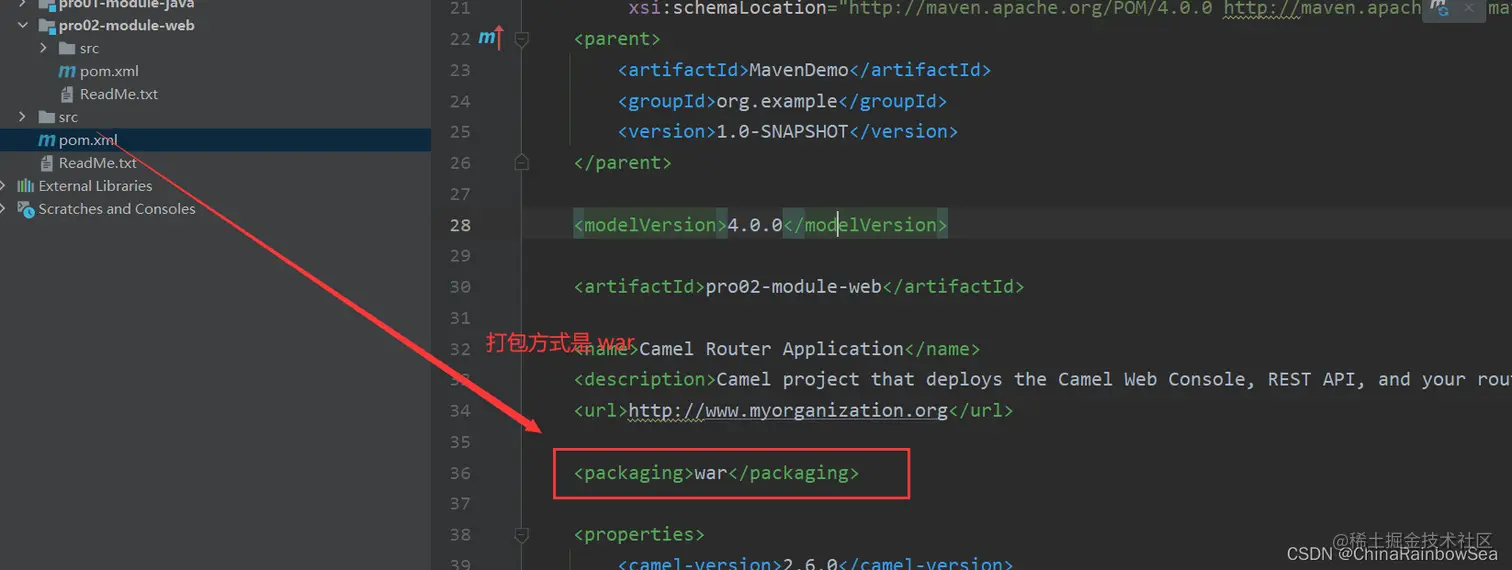Click the text file icon of root ReadMe.txt
1512x570 pixels.
(x=46, y=163)
